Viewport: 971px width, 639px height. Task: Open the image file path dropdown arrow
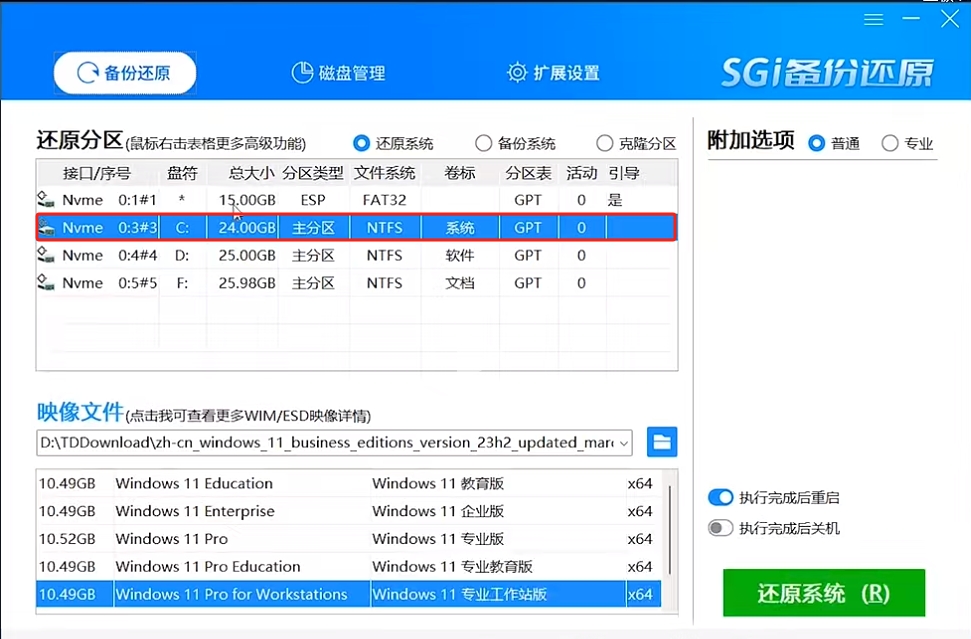tap(626, 443)
